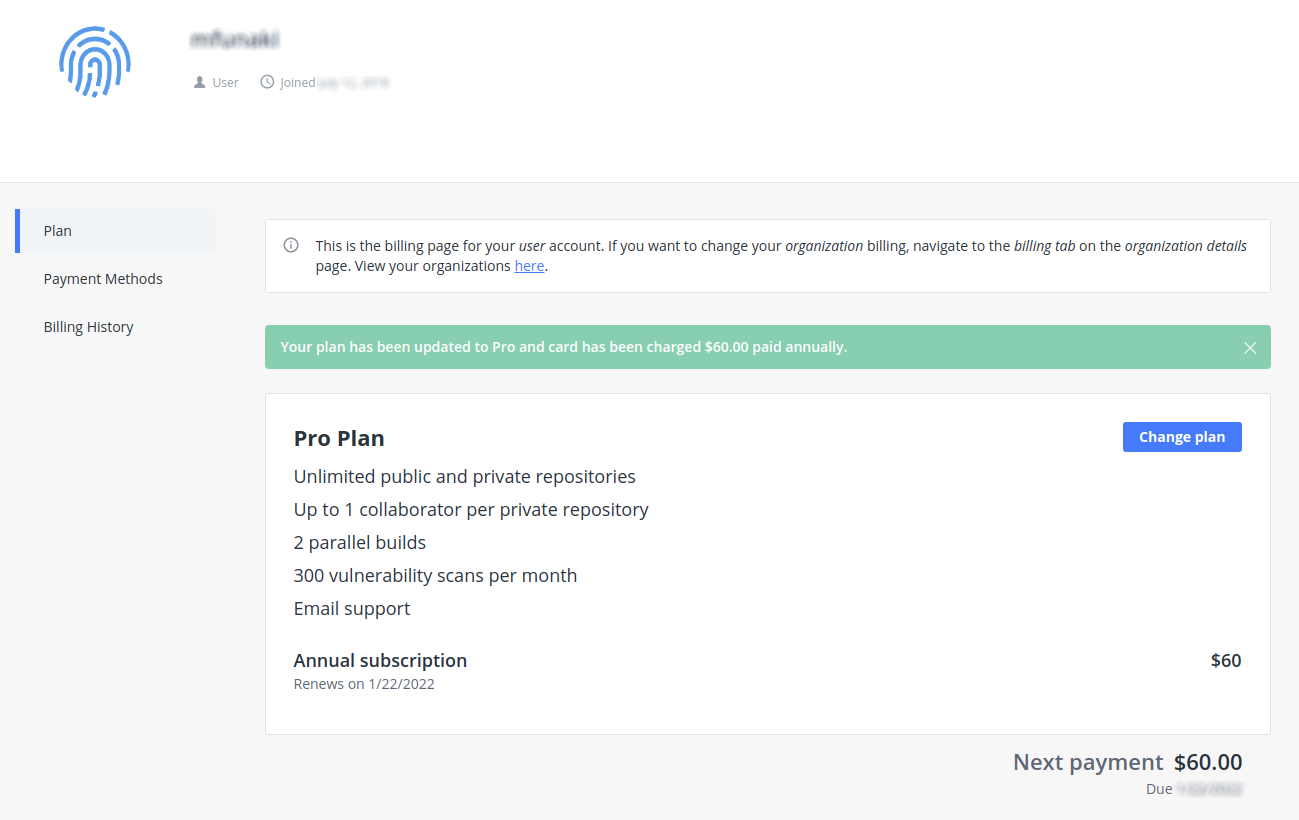Click the Pro Plan heading
Screen dimensions: 1299x820
point(339,438)
